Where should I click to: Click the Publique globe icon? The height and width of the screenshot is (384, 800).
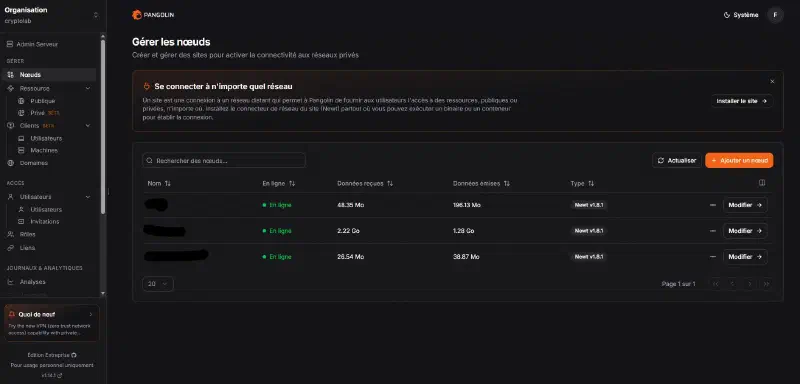coord(21,101)
